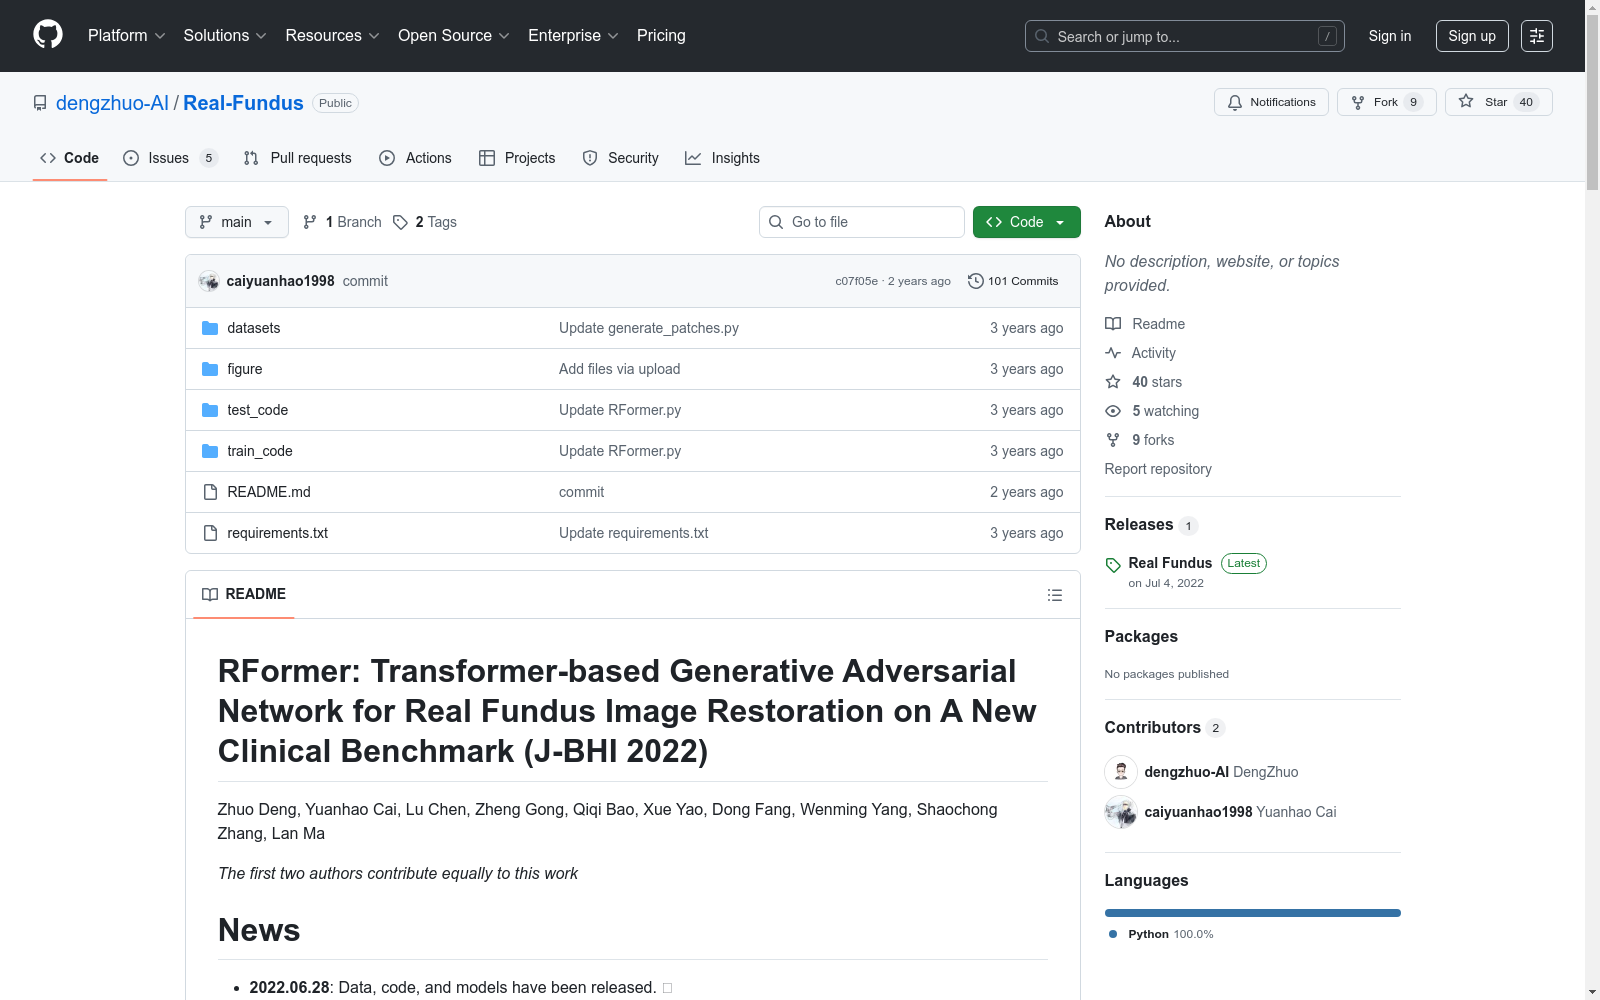Open the command palette icon in header
Viewport: 1600px width, 1000px height.
coord(1537,36)
